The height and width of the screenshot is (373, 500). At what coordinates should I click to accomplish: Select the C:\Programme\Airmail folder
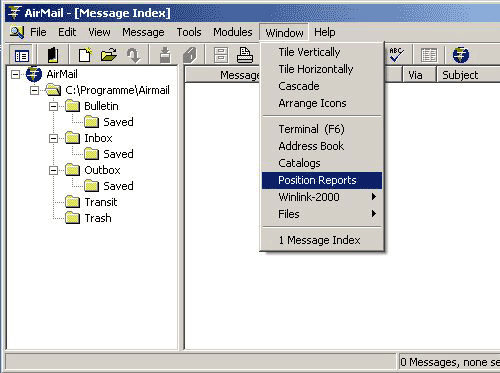(117, 90)
